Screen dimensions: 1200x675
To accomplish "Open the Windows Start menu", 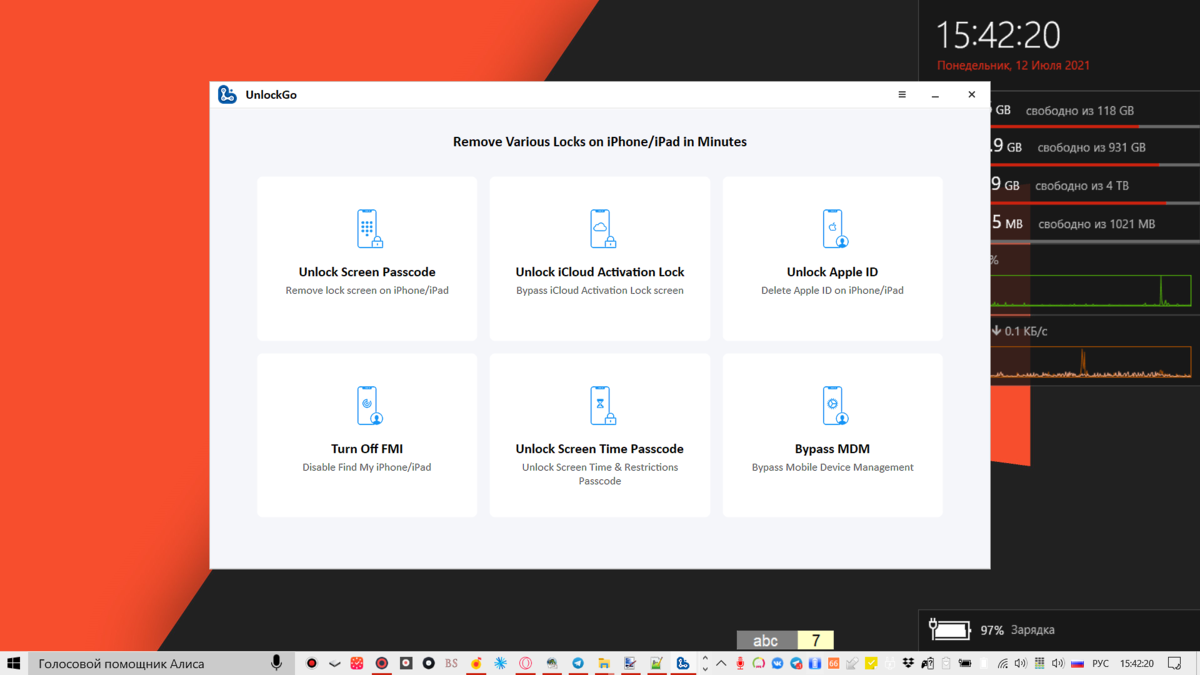I will (14, 663).
